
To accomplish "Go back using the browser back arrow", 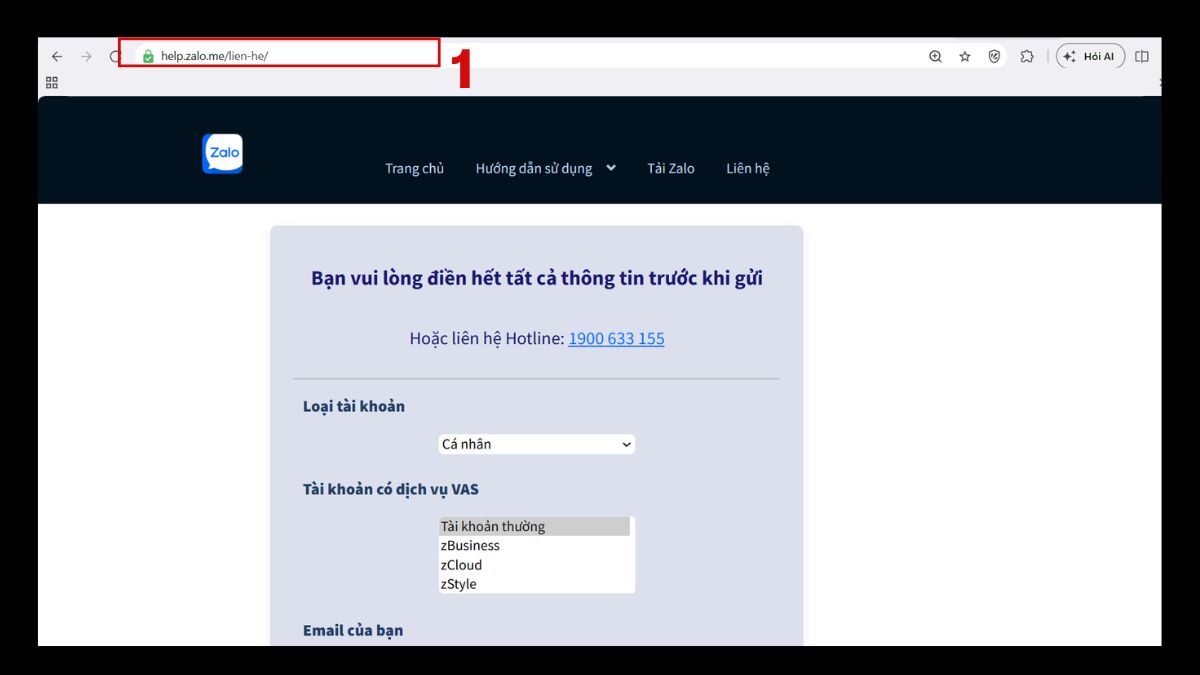I will 57,57.
